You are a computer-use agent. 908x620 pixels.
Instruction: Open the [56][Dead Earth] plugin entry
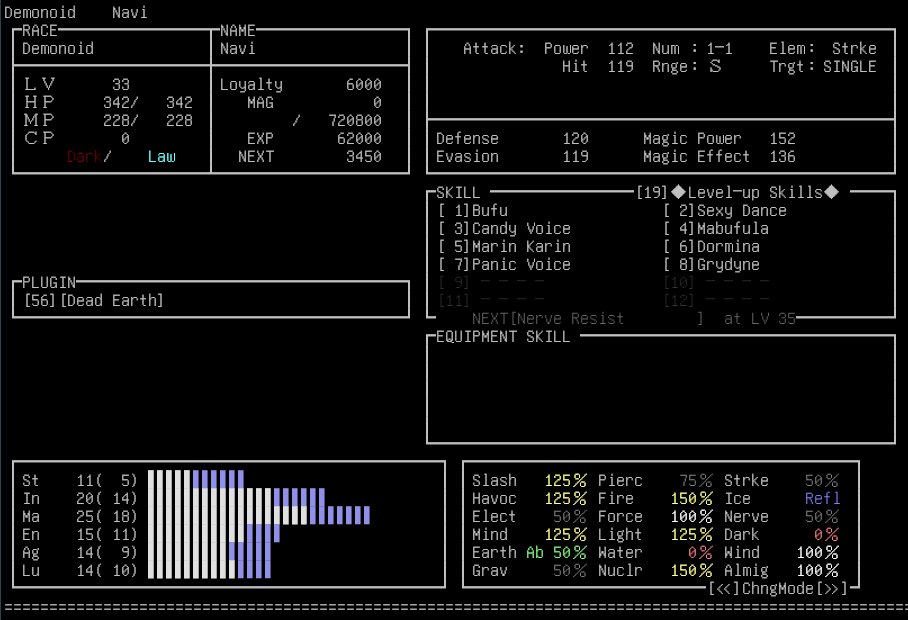click(x=94, y=300)
